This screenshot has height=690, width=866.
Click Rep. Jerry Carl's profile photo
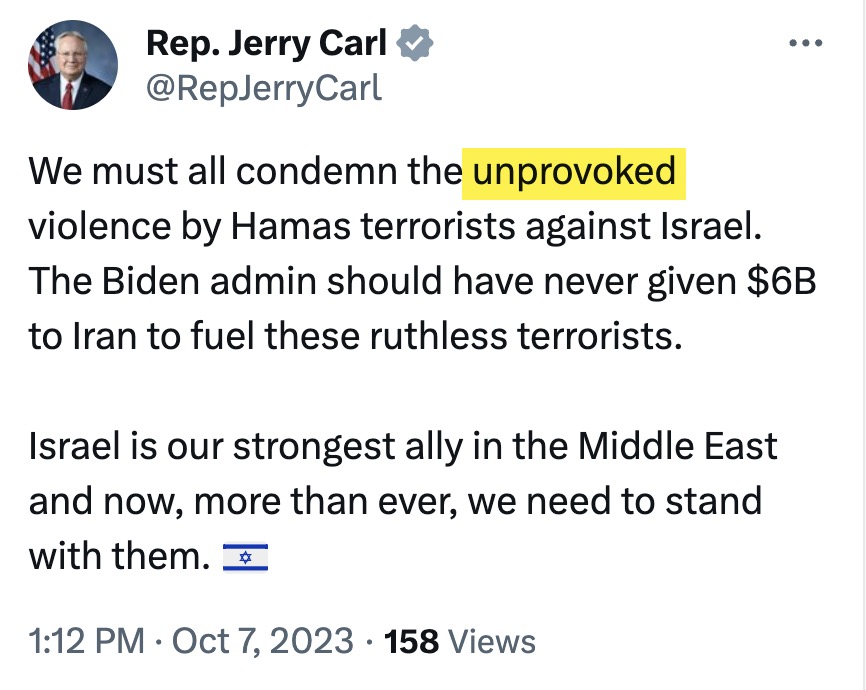pyautogui.click(x=72, y=66)
